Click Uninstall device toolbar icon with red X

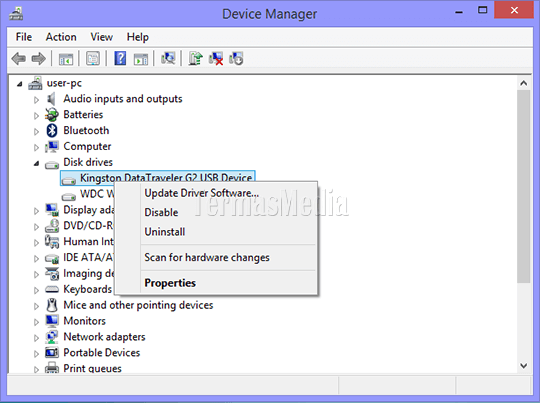click(x=216, y=59)
